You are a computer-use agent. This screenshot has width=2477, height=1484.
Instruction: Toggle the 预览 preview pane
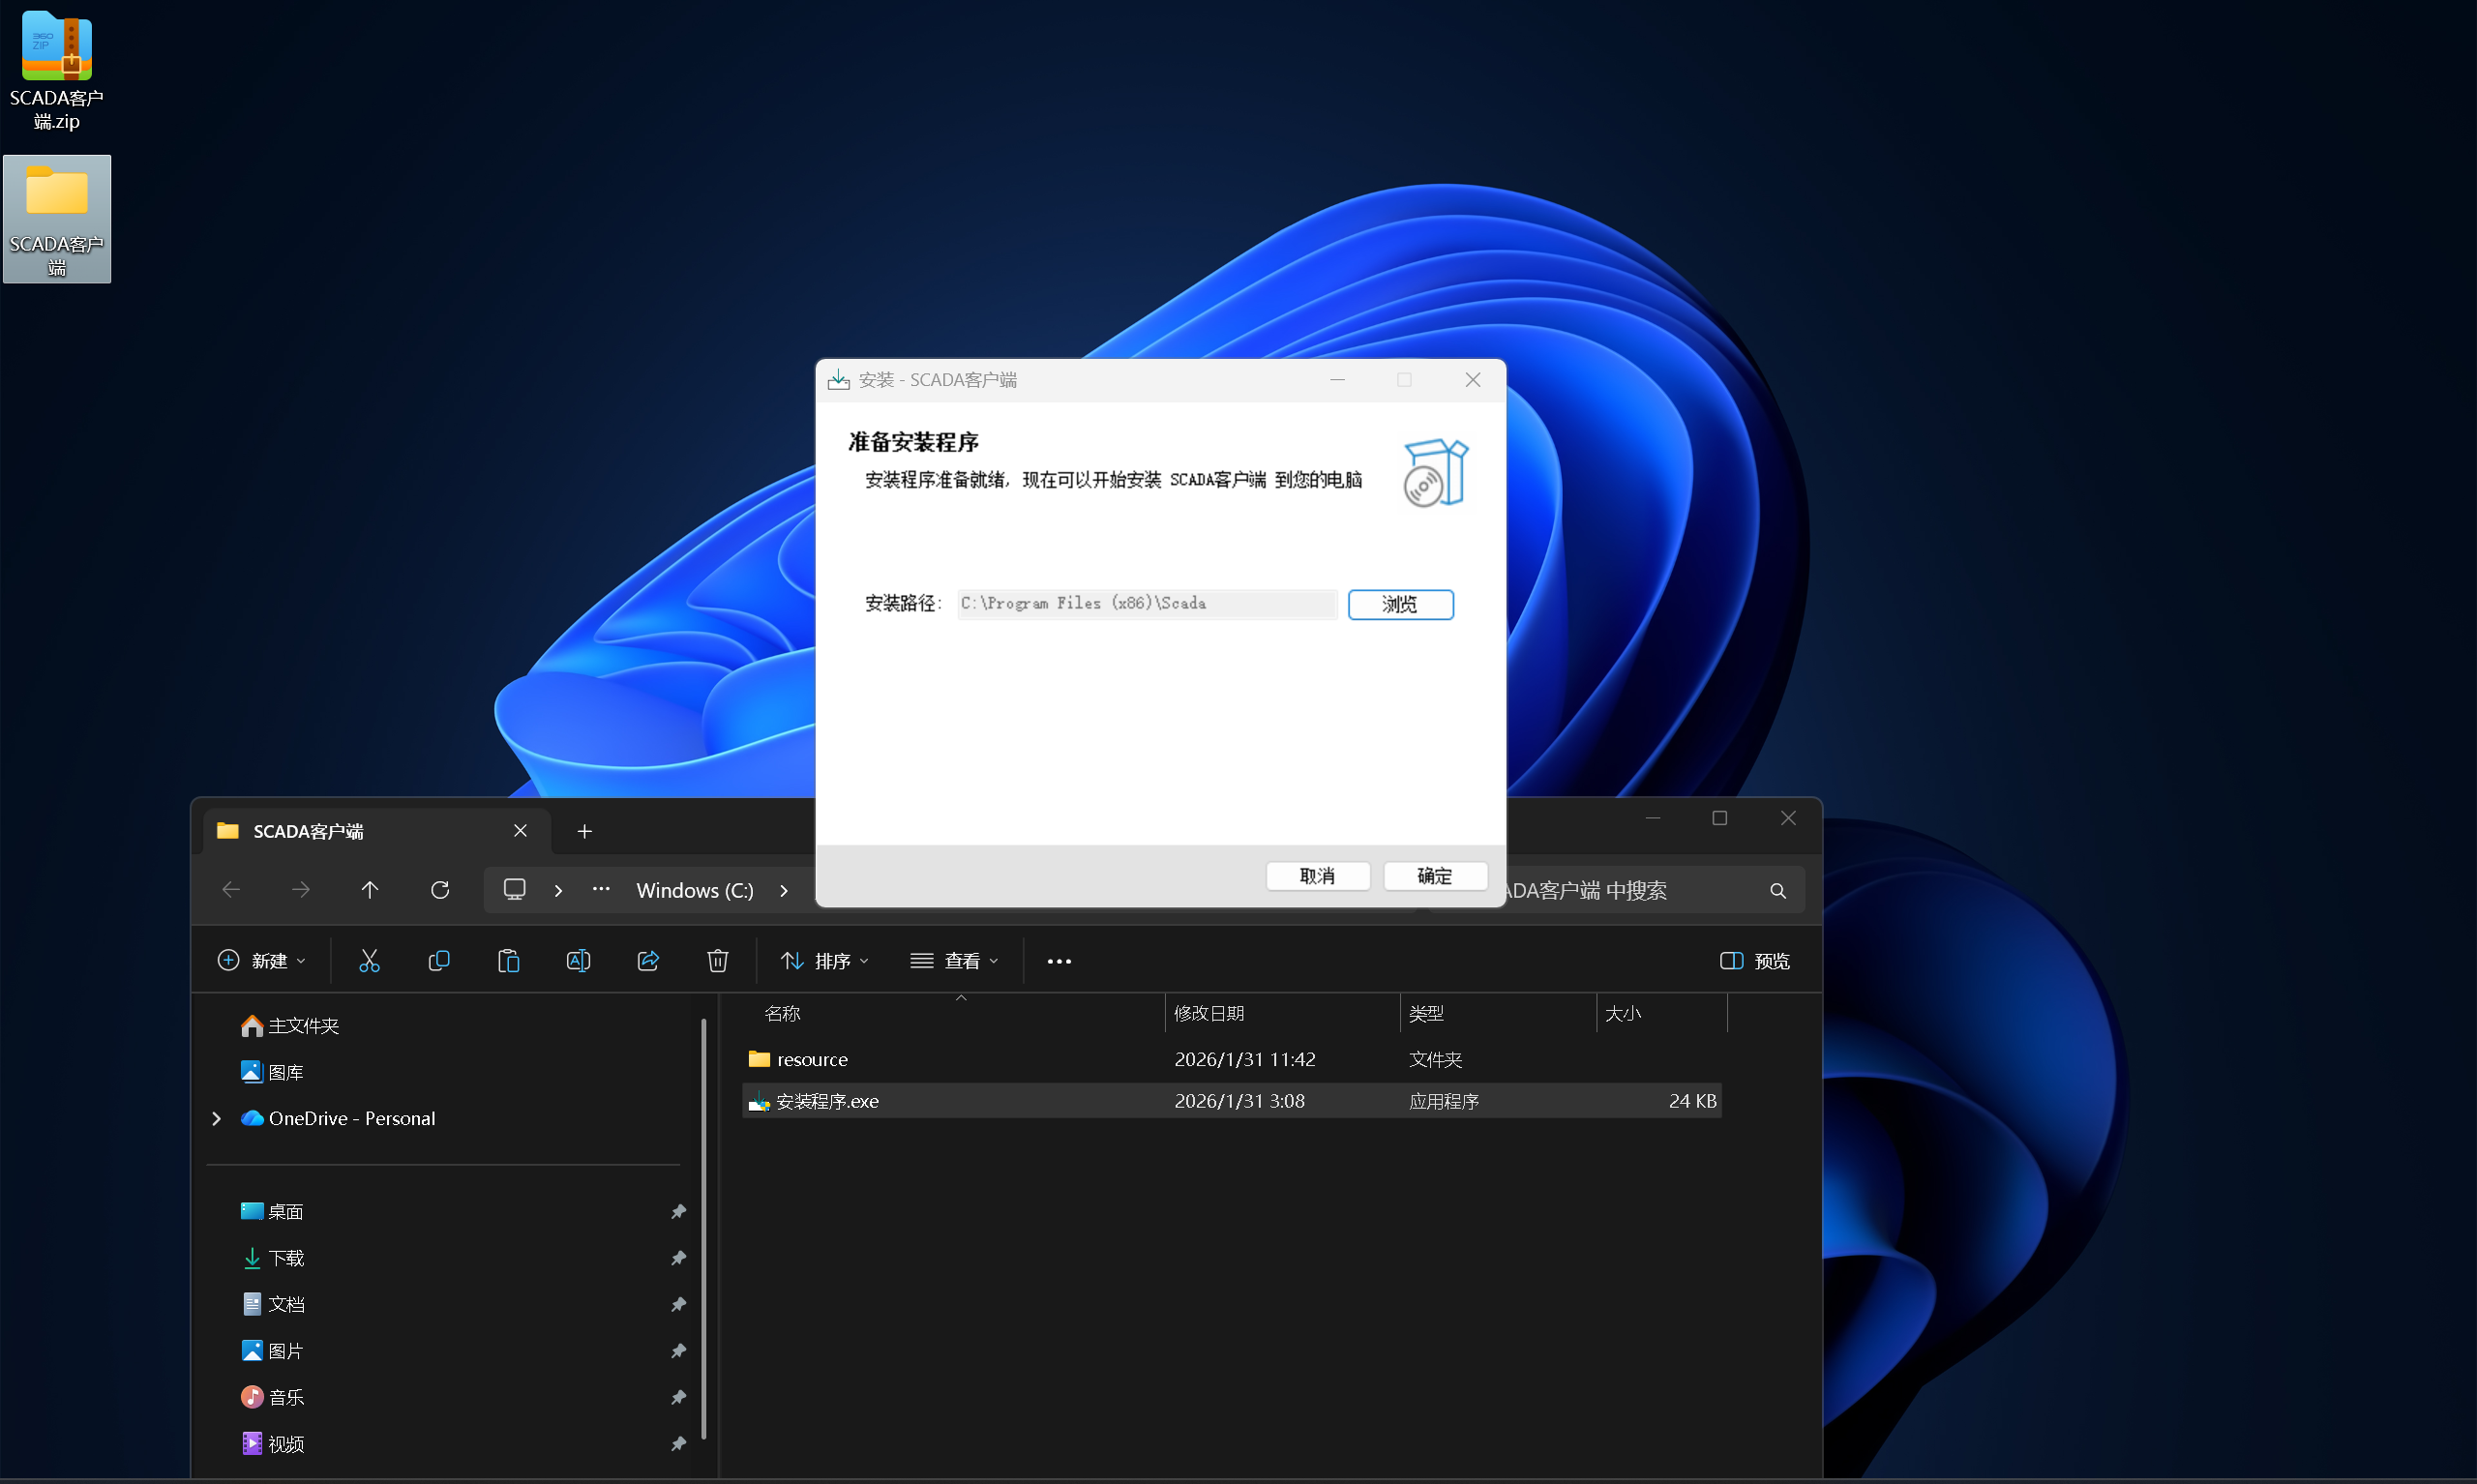1754,961
